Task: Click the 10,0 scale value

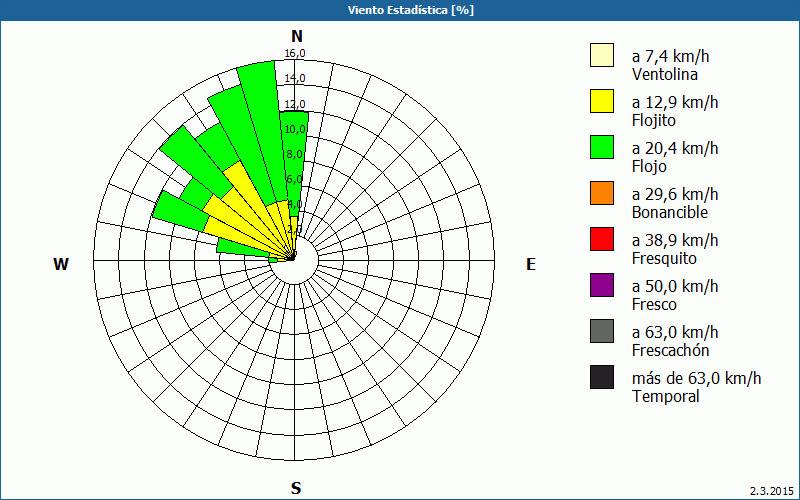Action: click(295, 130)
